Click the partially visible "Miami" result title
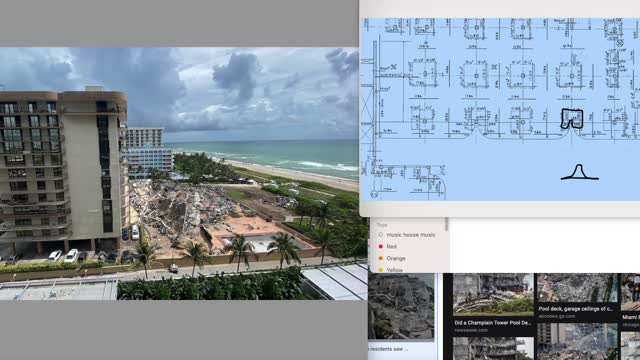This screenshot has height=360, width=640. click(x=631, y=317)
